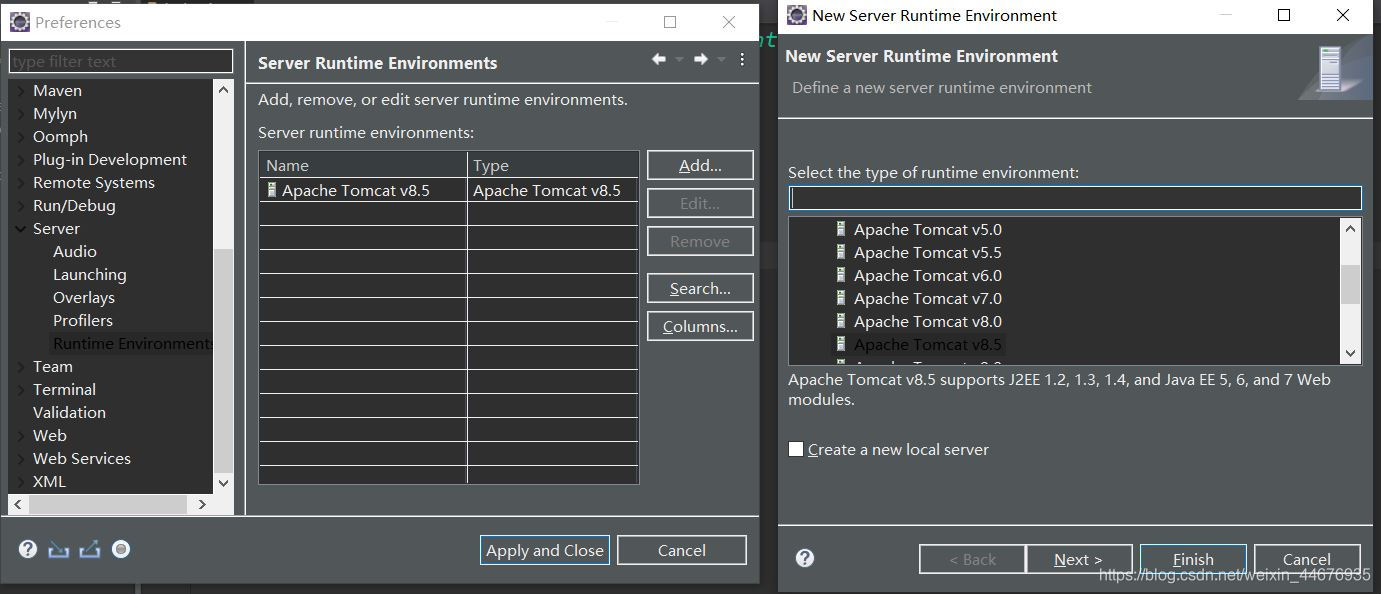Enable Create a new local server checkbox
Image resolution: width=1381 pixels, height=594 pixels.
[x=796, y=449]
